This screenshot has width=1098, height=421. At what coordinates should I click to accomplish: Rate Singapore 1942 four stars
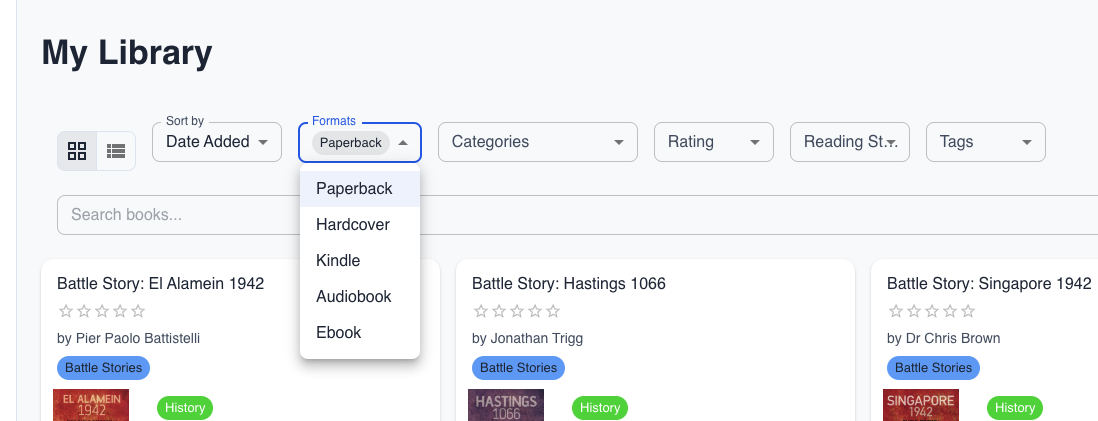(950, 311)
